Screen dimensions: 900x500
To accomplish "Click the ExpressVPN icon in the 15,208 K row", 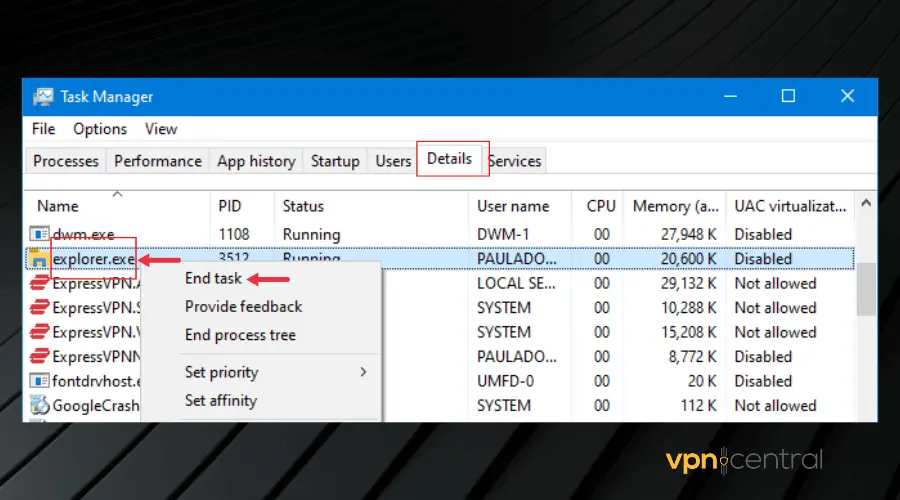I will (39, 332).
